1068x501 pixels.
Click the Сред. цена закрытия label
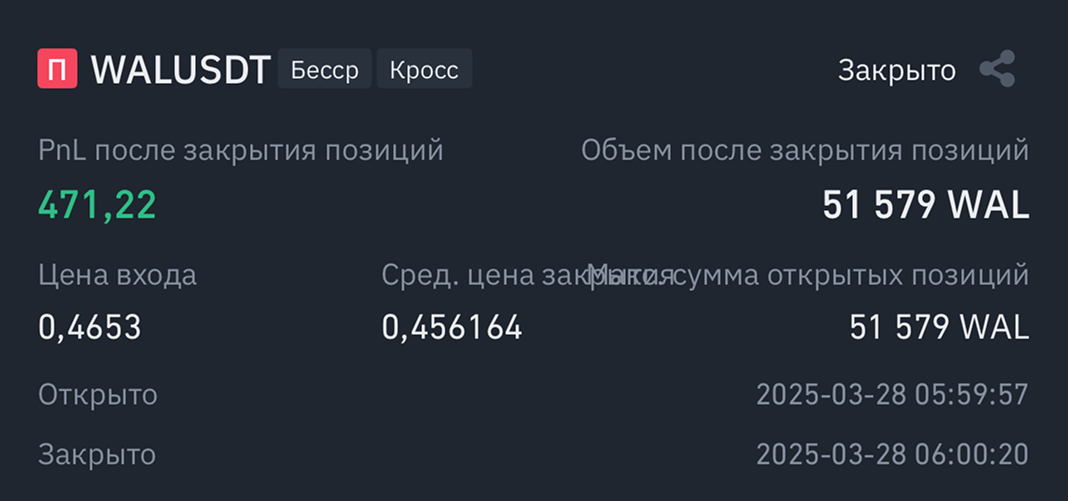(480, 275)
